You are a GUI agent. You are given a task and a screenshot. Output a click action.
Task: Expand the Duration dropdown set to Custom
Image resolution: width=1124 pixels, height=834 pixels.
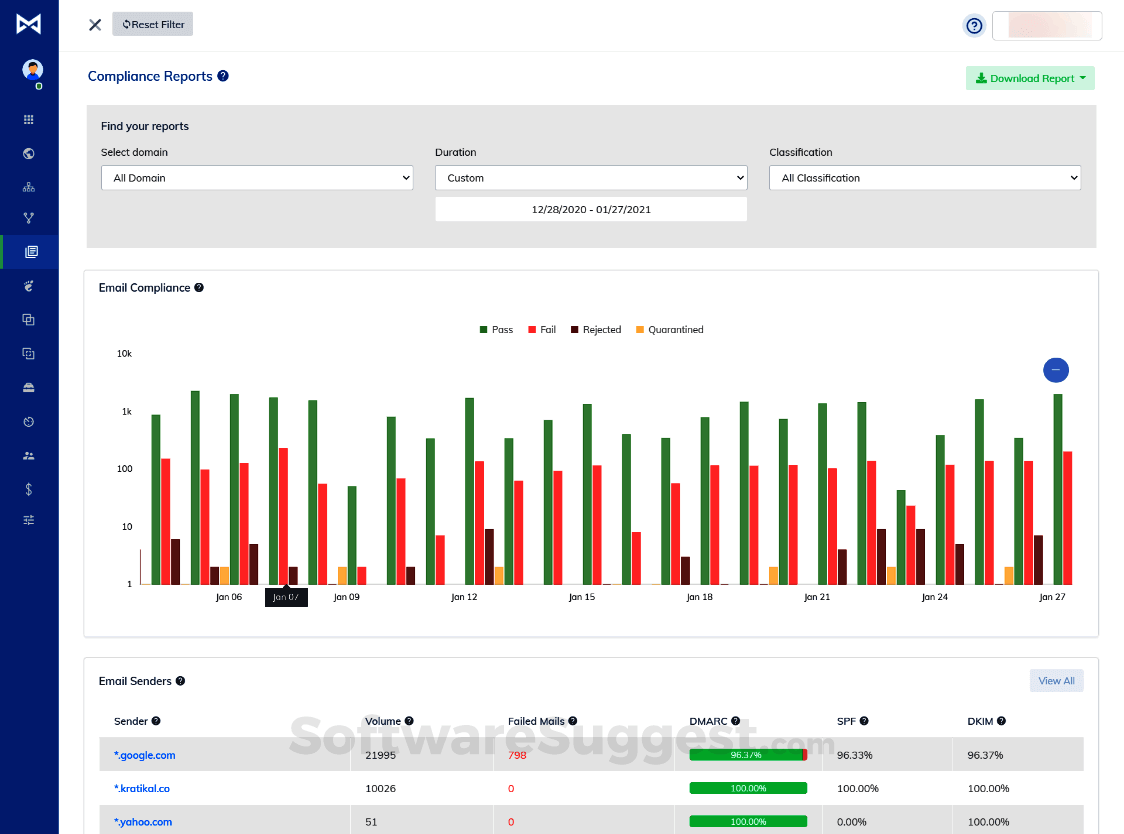pos(591,178)
